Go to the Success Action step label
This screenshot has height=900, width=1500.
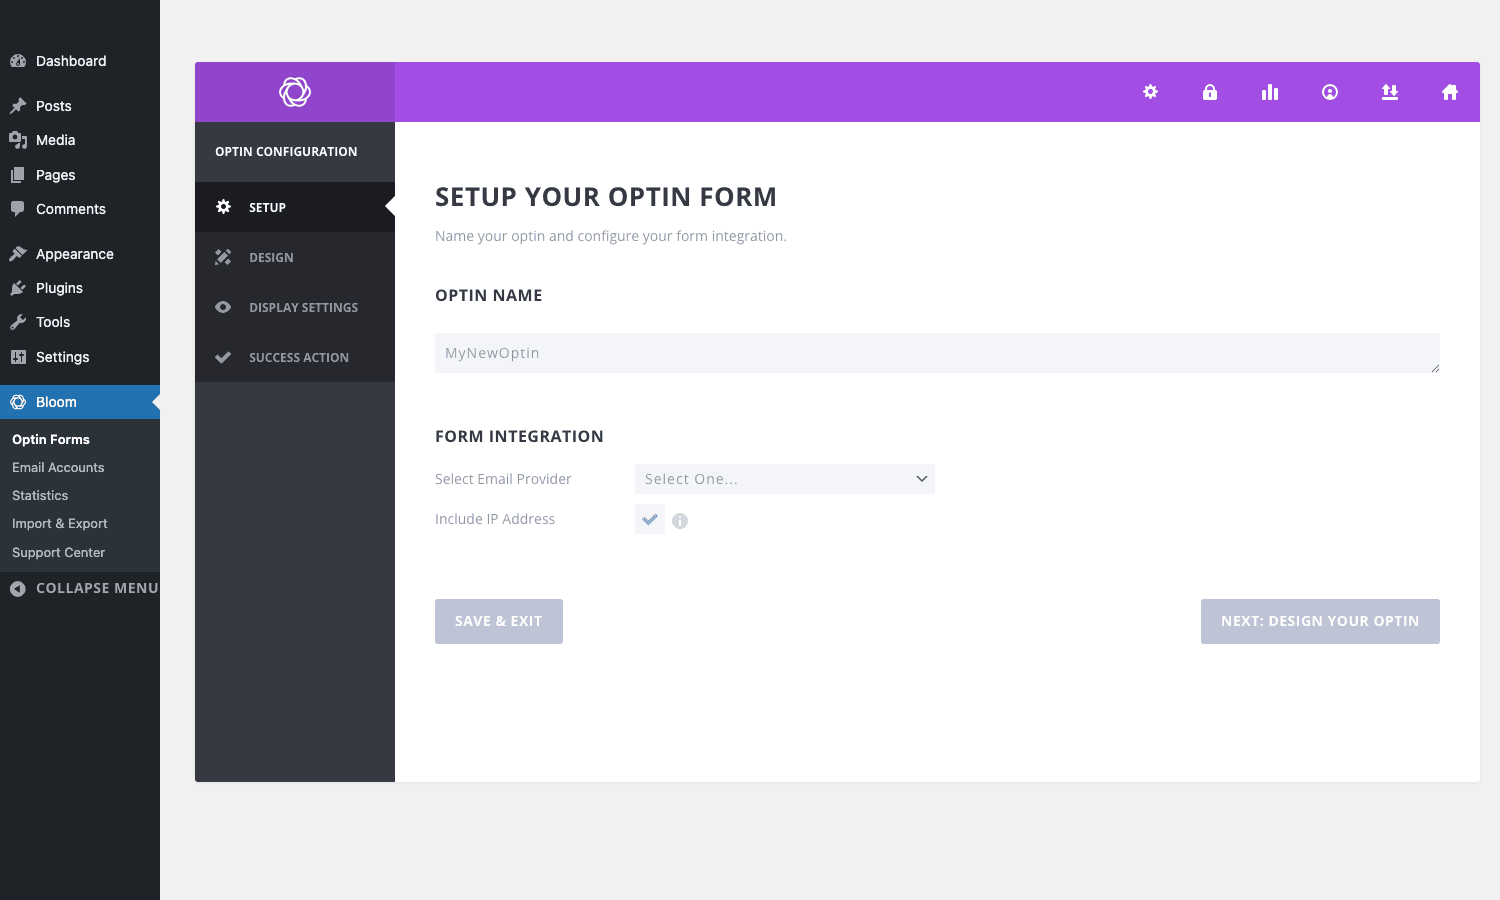point(299,357)
